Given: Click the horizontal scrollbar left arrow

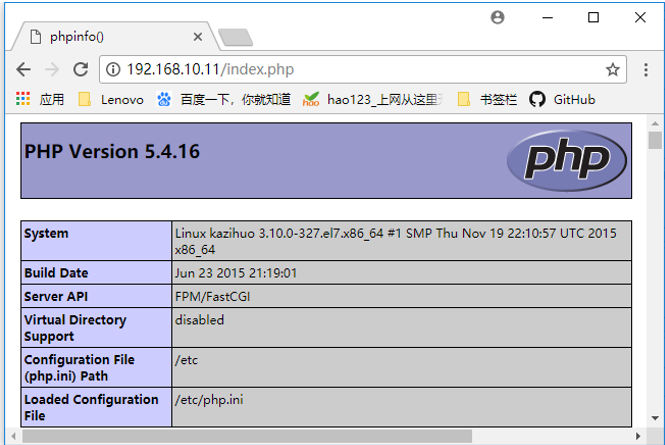Looking at the screenshot, I should 14,436.
